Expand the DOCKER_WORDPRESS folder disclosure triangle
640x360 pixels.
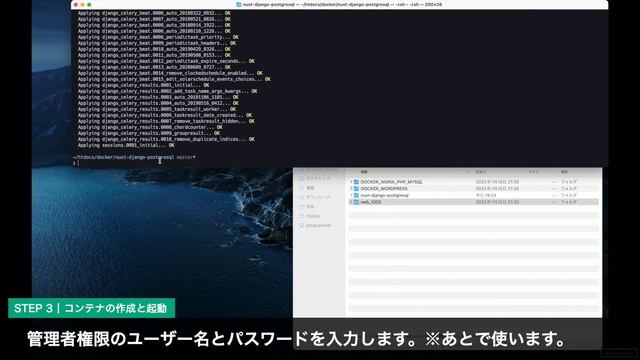click(351, 189)
